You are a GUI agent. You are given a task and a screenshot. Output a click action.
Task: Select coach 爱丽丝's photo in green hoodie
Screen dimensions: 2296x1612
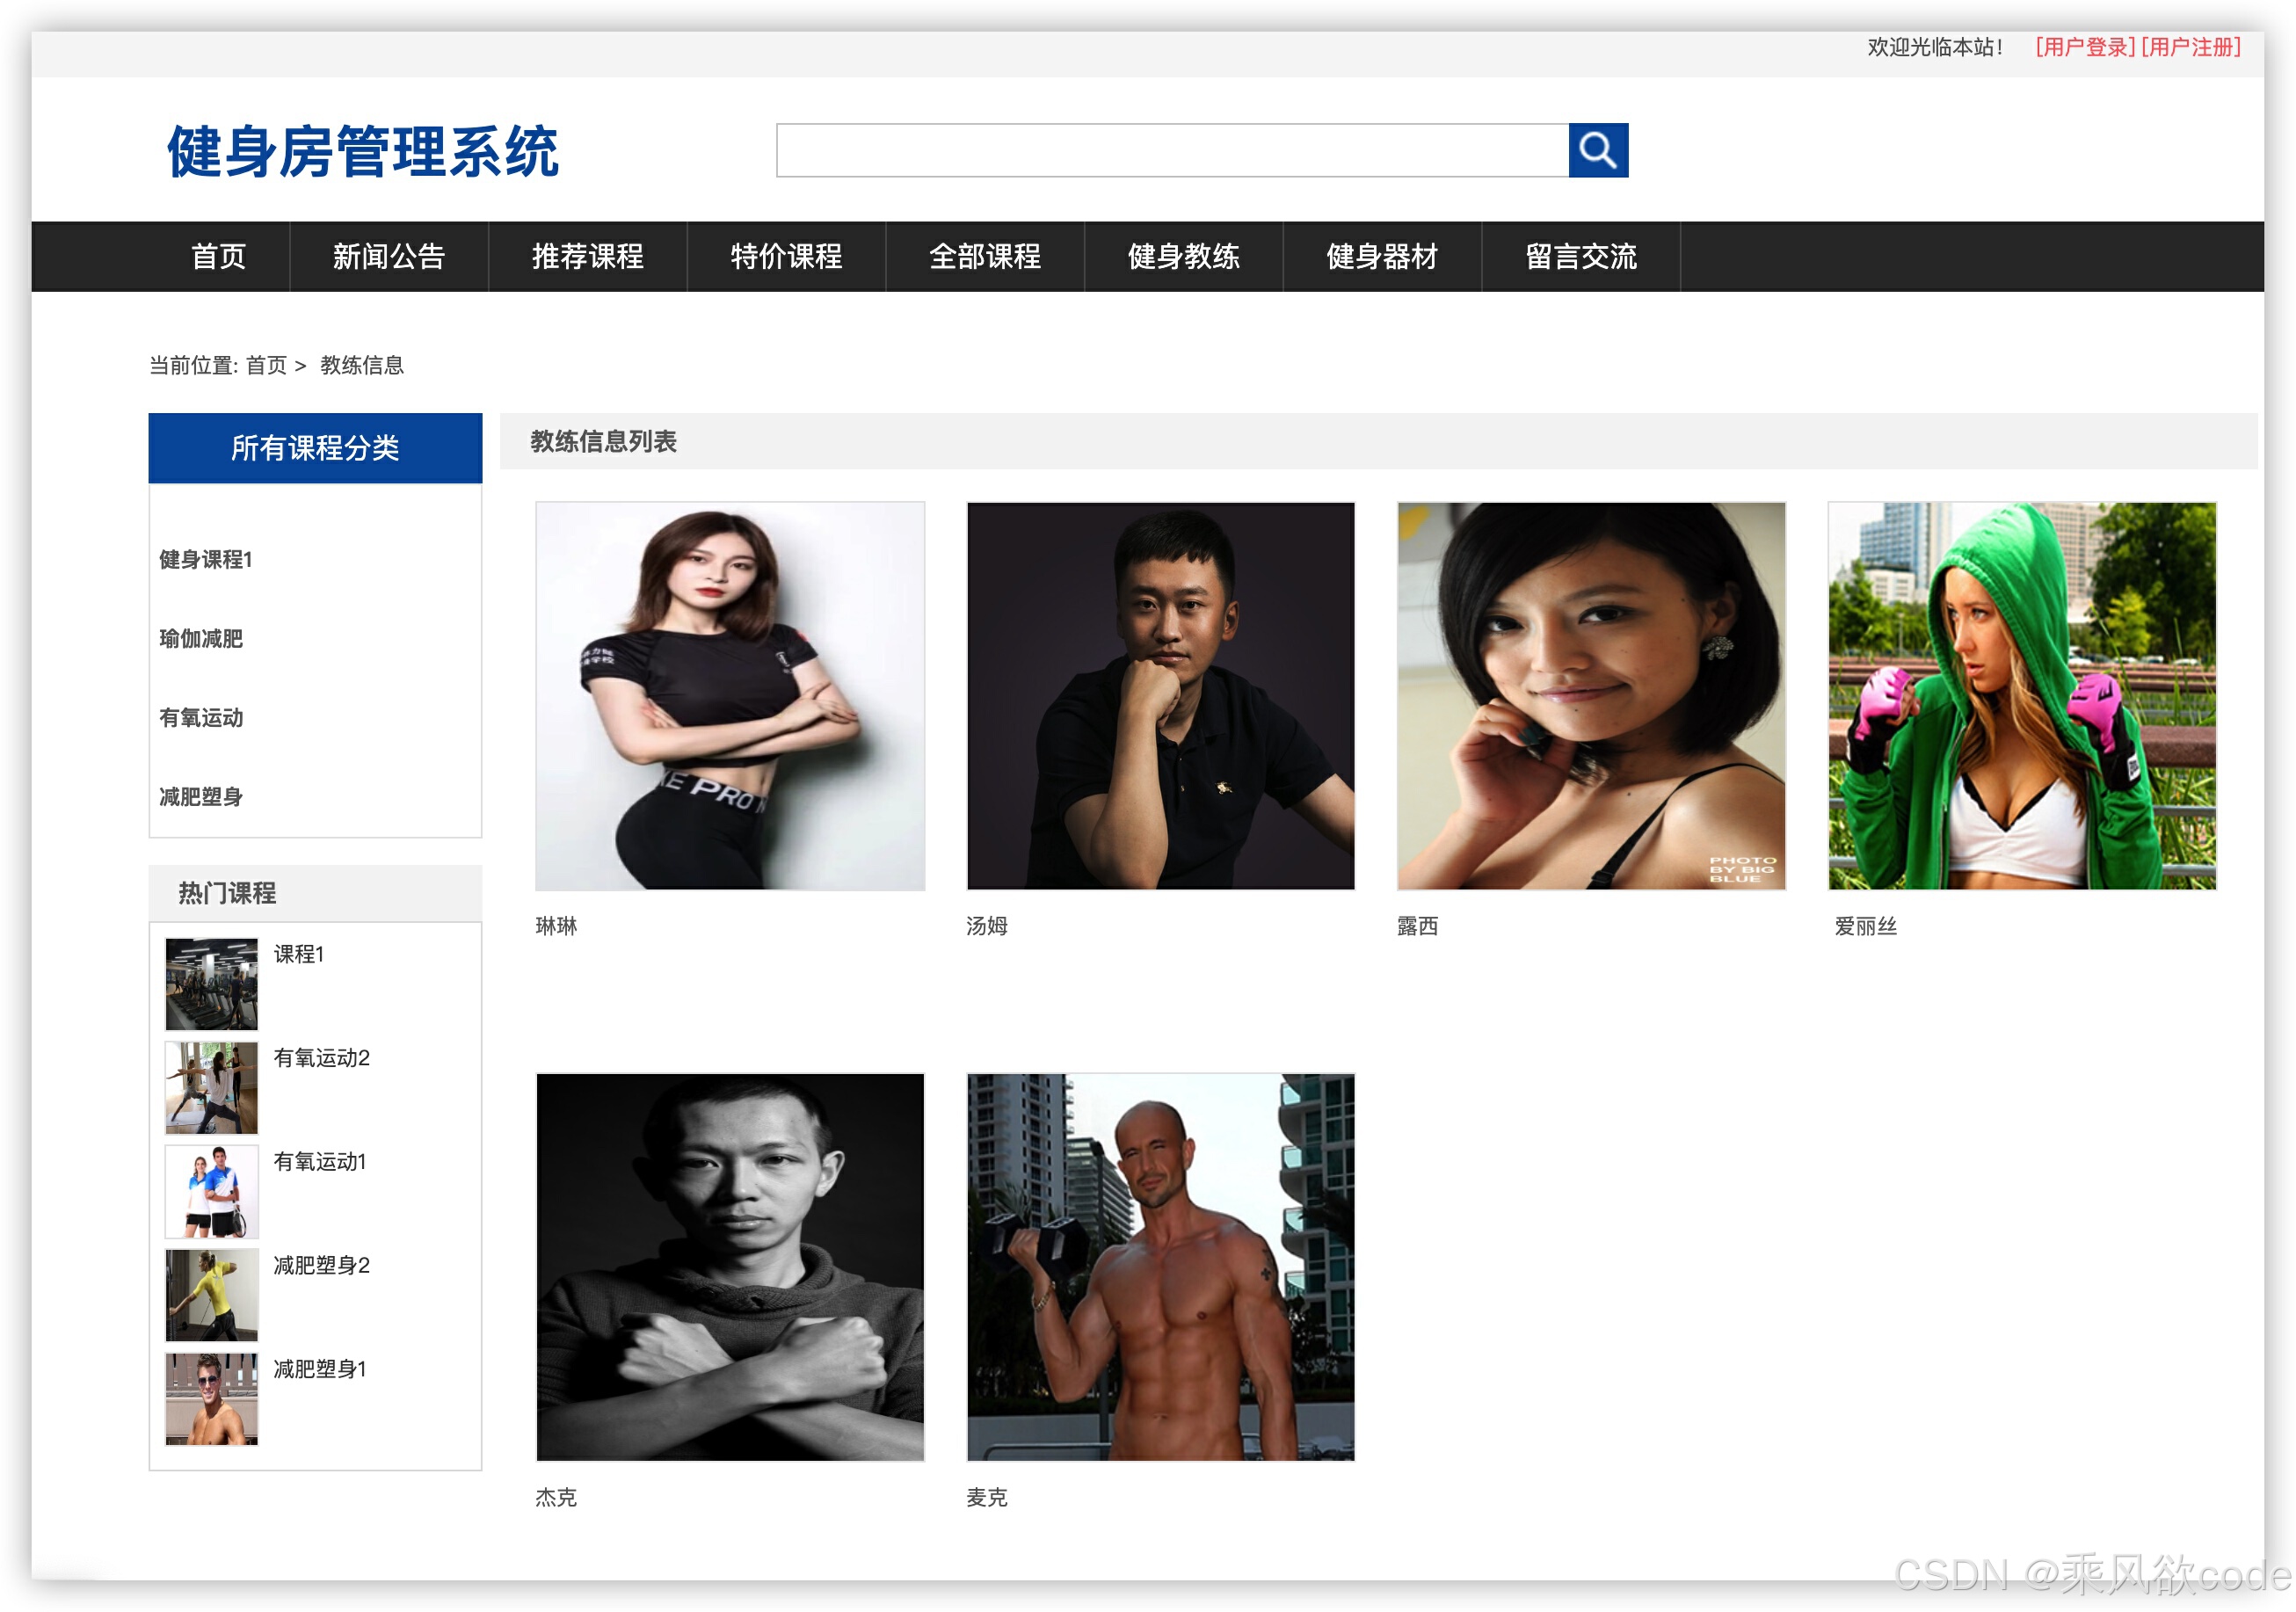pyautogui.click(x=2021, y=696)
